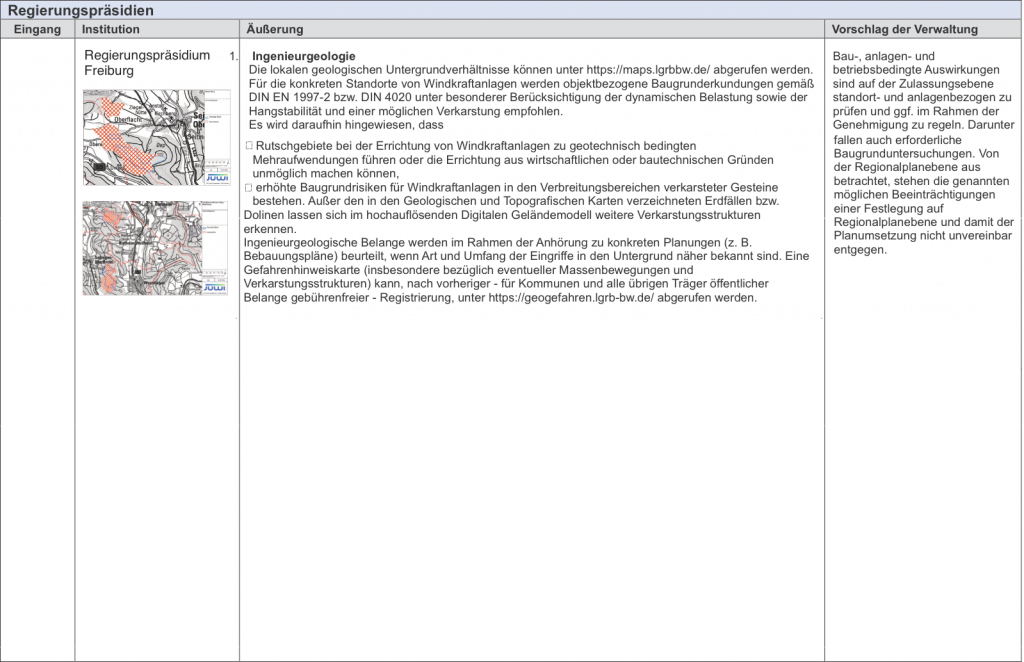Click the legend panel of the lower map
The width and height of the screenshot is (1024, 662).
(214, 230)
